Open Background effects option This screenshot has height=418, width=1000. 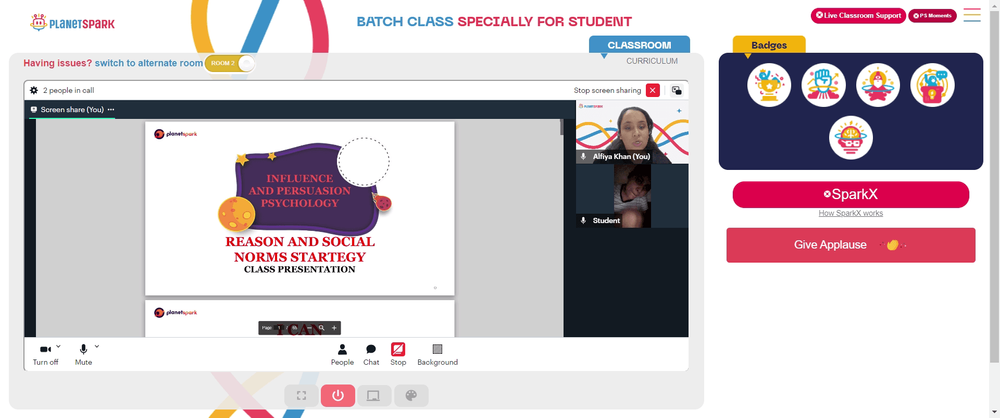(x=438, y=354)
